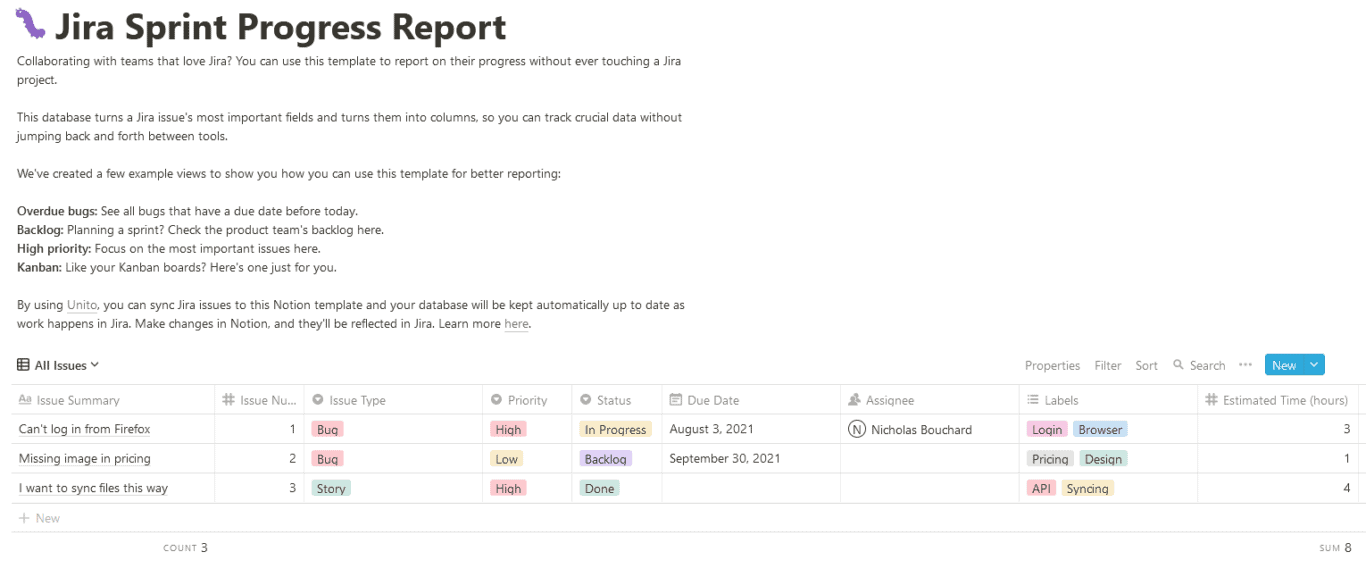Click the High priority tag in sync files row
The width and height of the screenshot is (1366, 577).
[508, 488]
